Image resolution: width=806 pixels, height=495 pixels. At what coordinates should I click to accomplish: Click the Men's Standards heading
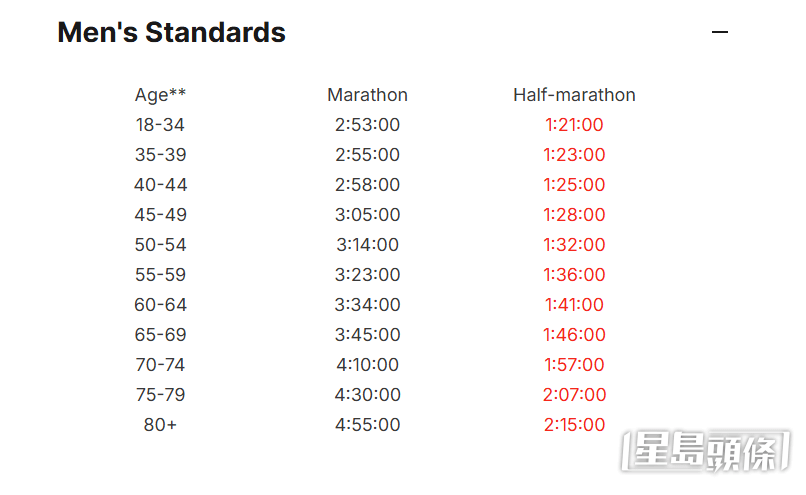pyautogui.click(x=171, y=32)
